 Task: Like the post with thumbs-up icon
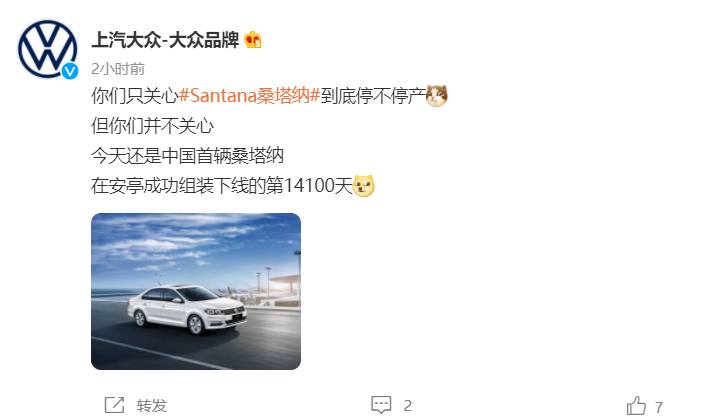coord(636,406)
